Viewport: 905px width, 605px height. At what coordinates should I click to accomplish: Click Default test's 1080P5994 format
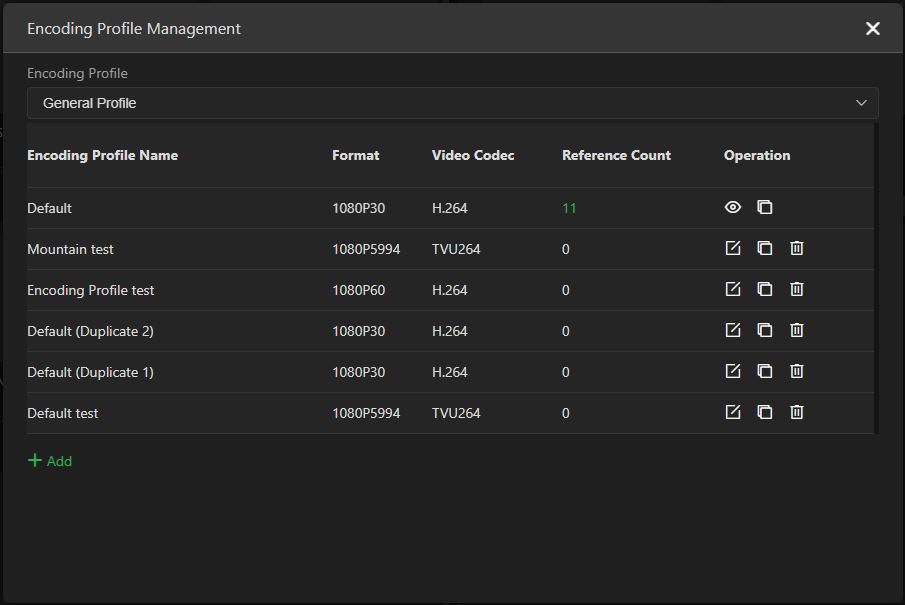[x=366, y=413]
